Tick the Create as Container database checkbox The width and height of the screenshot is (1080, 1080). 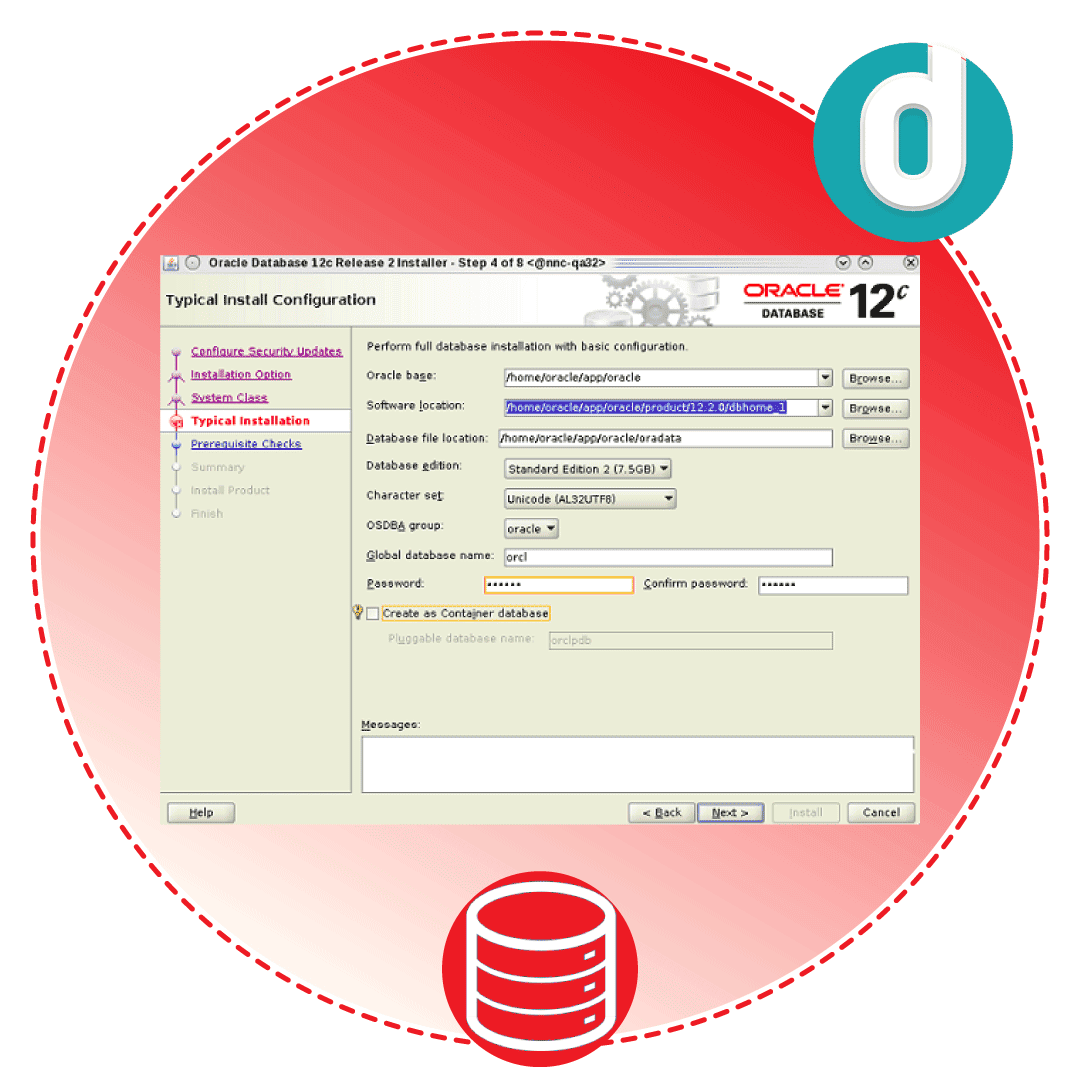click(x=373, y=613)
